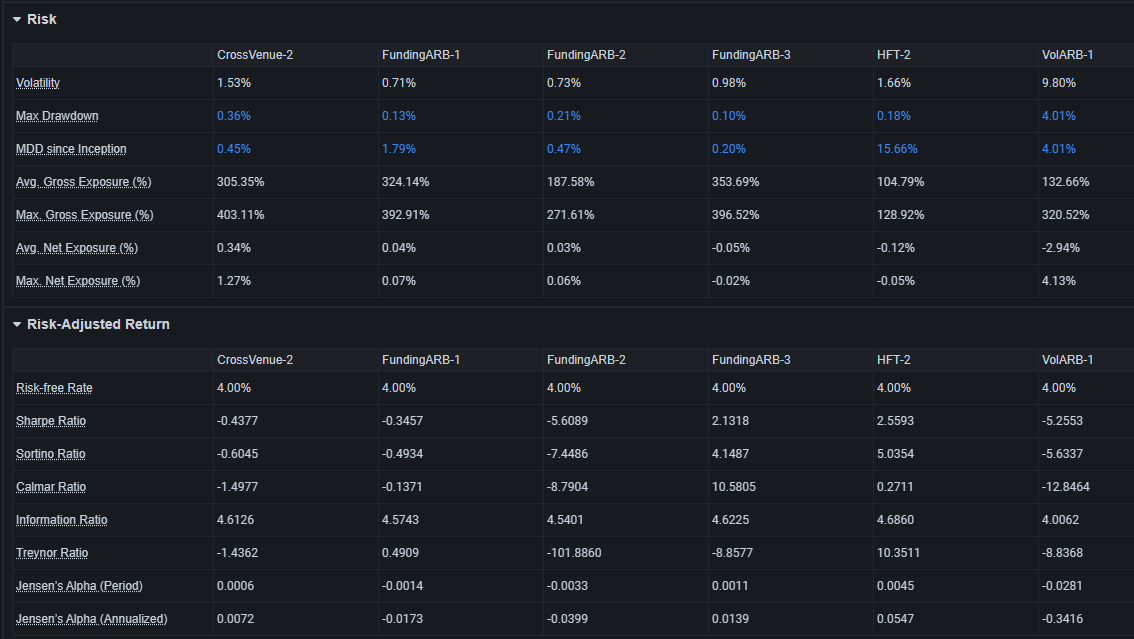Select HFT-2 Treynor Ratio 10.3511
Screen dimensions: 1134x639
click(898, 553)
